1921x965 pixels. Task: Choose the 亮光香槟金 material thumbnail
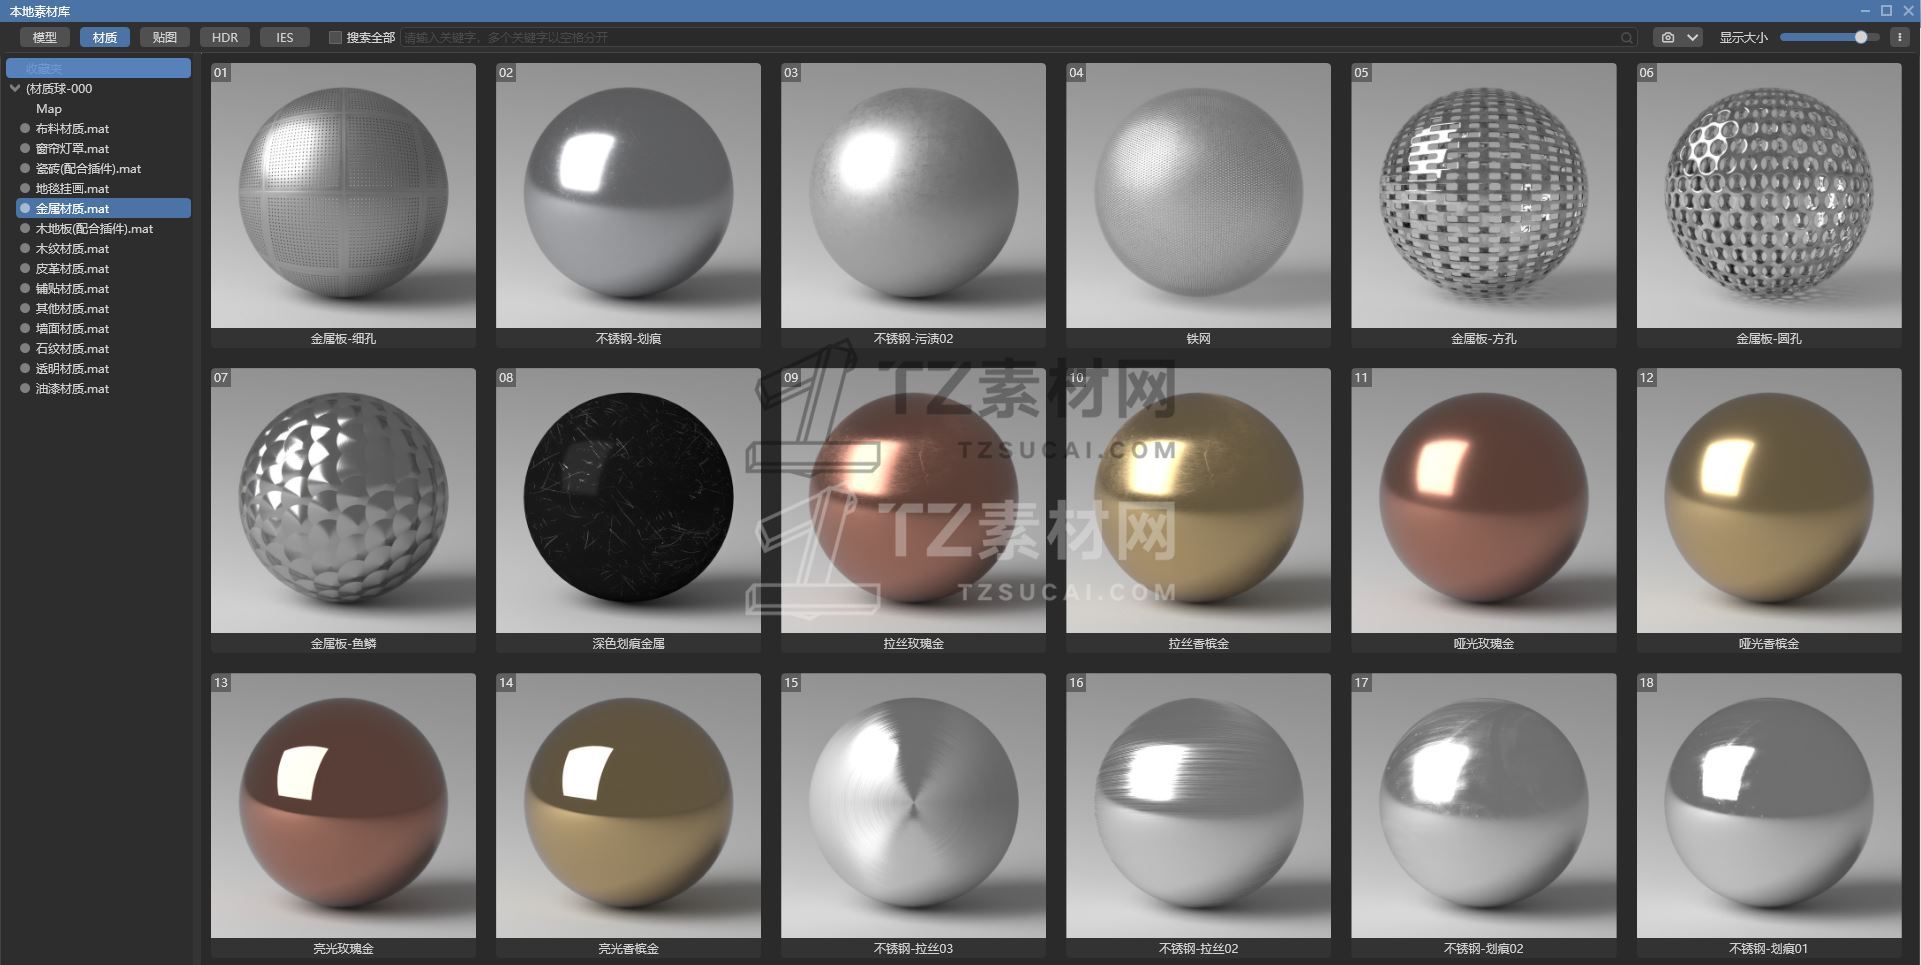click(x=628, y=806)
